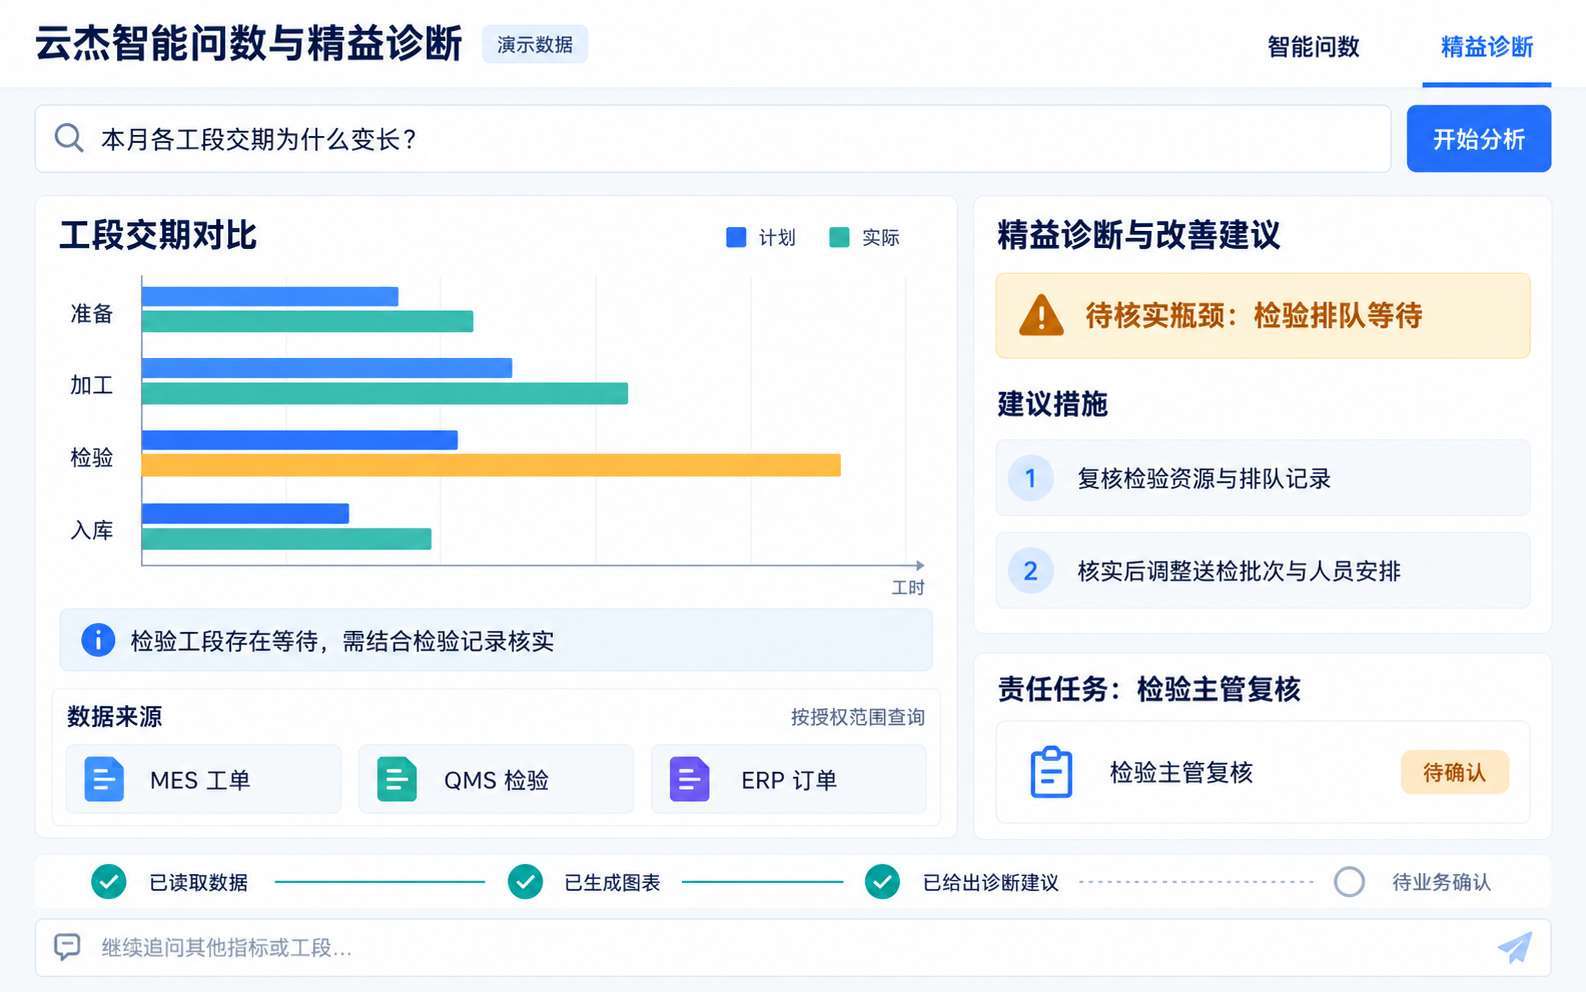Click the 演示数据 badge
The image size is (1586, 992).
tap(535, 45)
